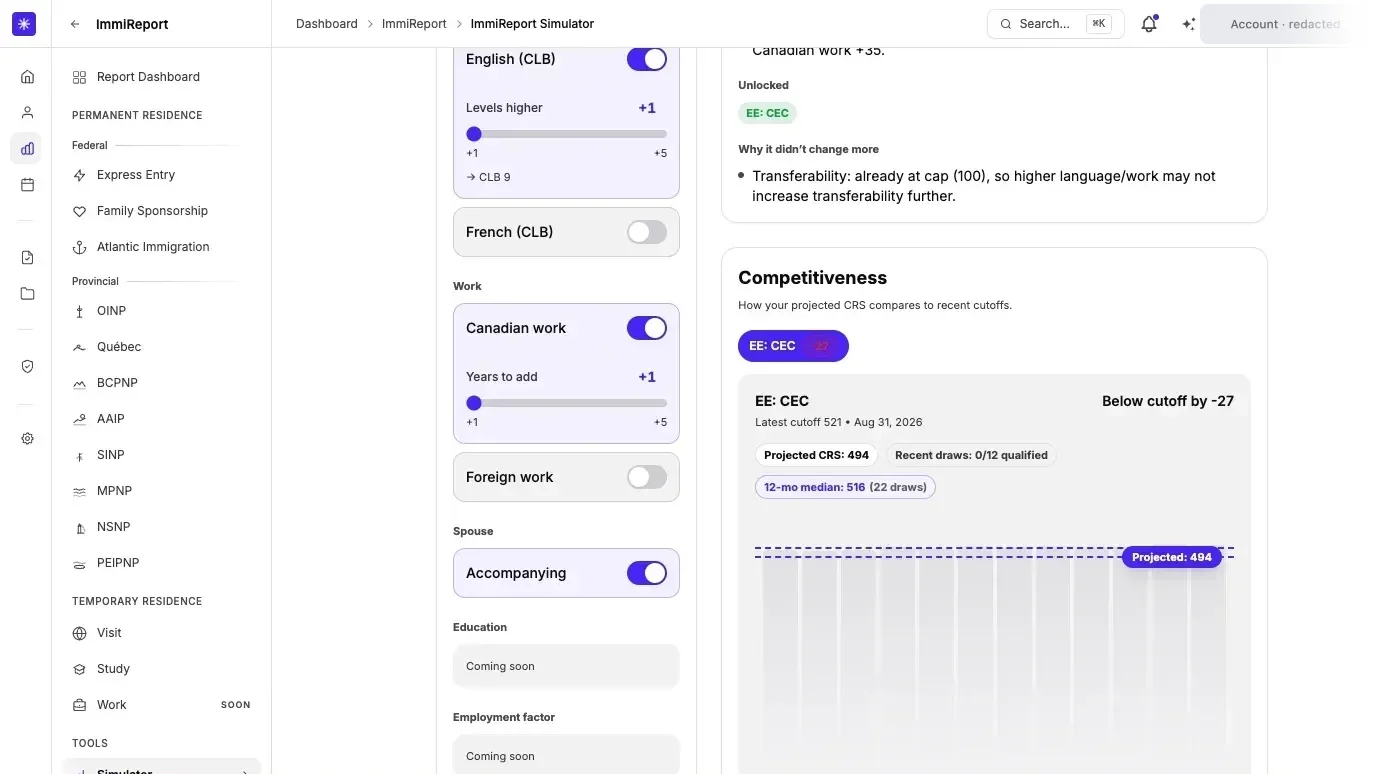This screenshot has height=774, width=1383.
Task: Click the shield icon in left rail
Action: (27, 367)
